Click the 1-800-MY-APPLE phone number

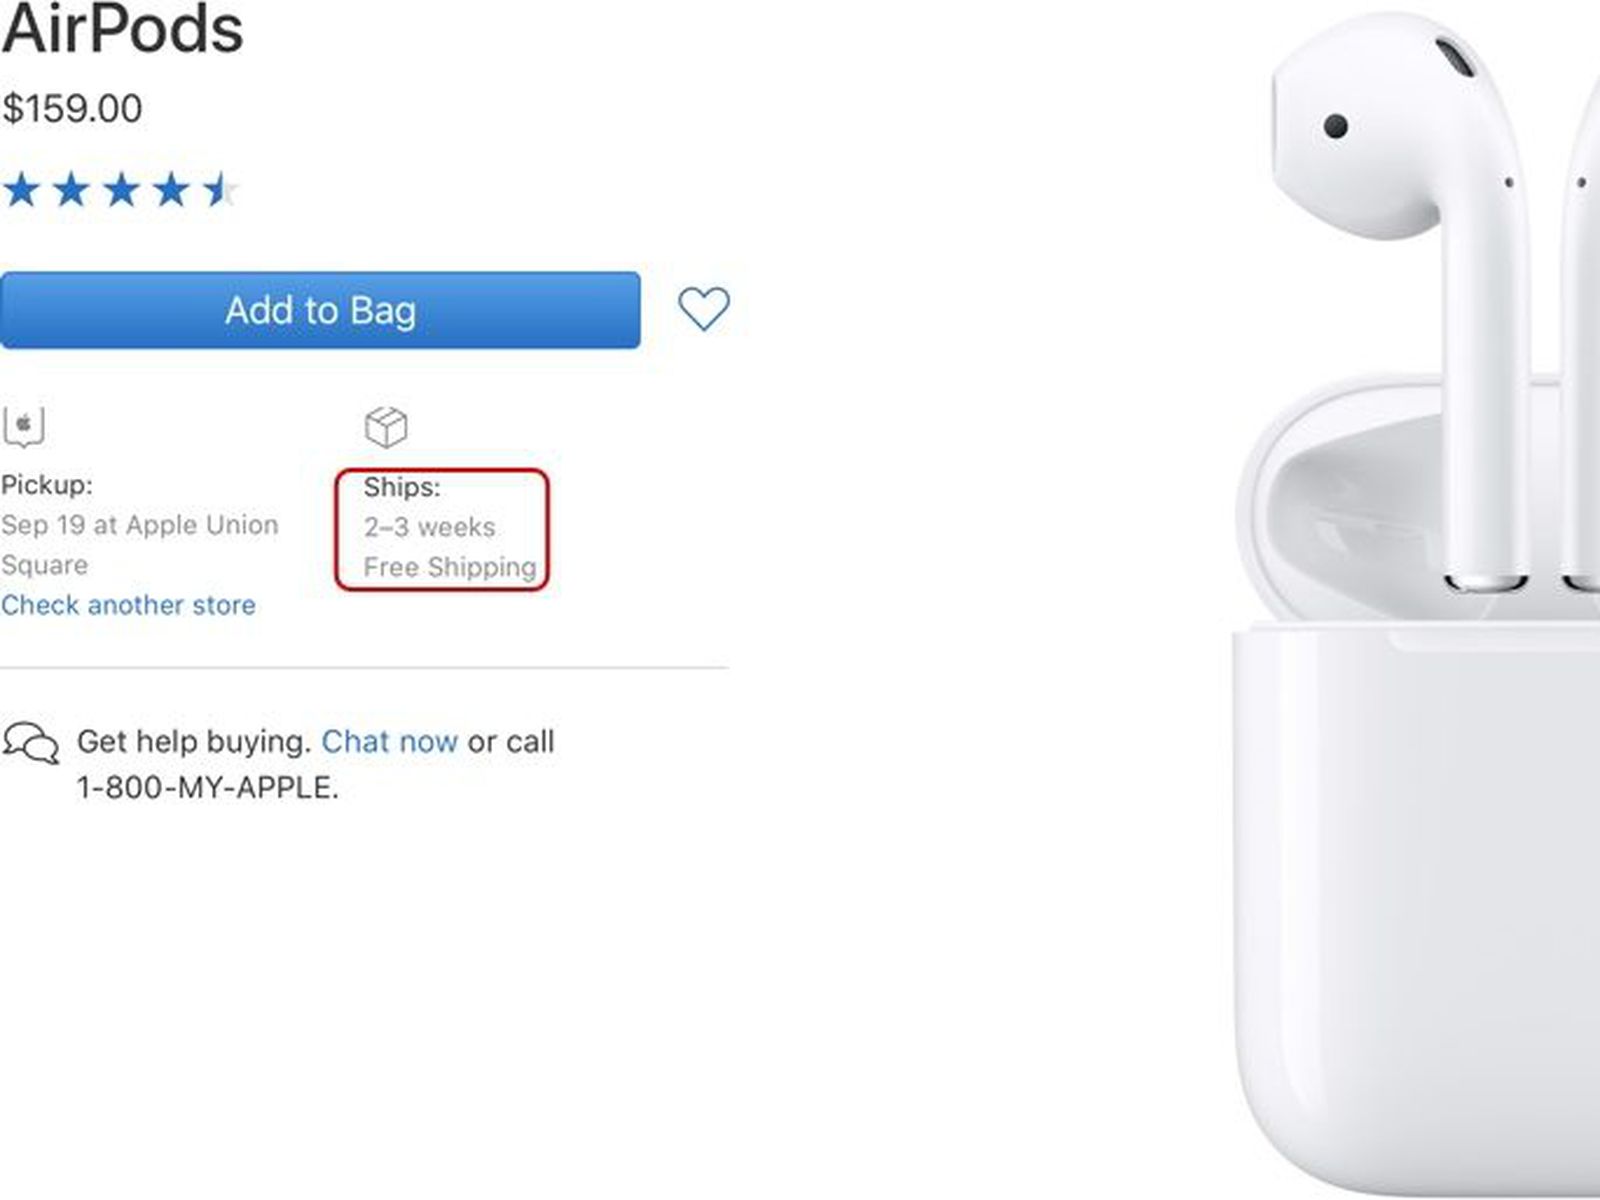click(208, 788)
